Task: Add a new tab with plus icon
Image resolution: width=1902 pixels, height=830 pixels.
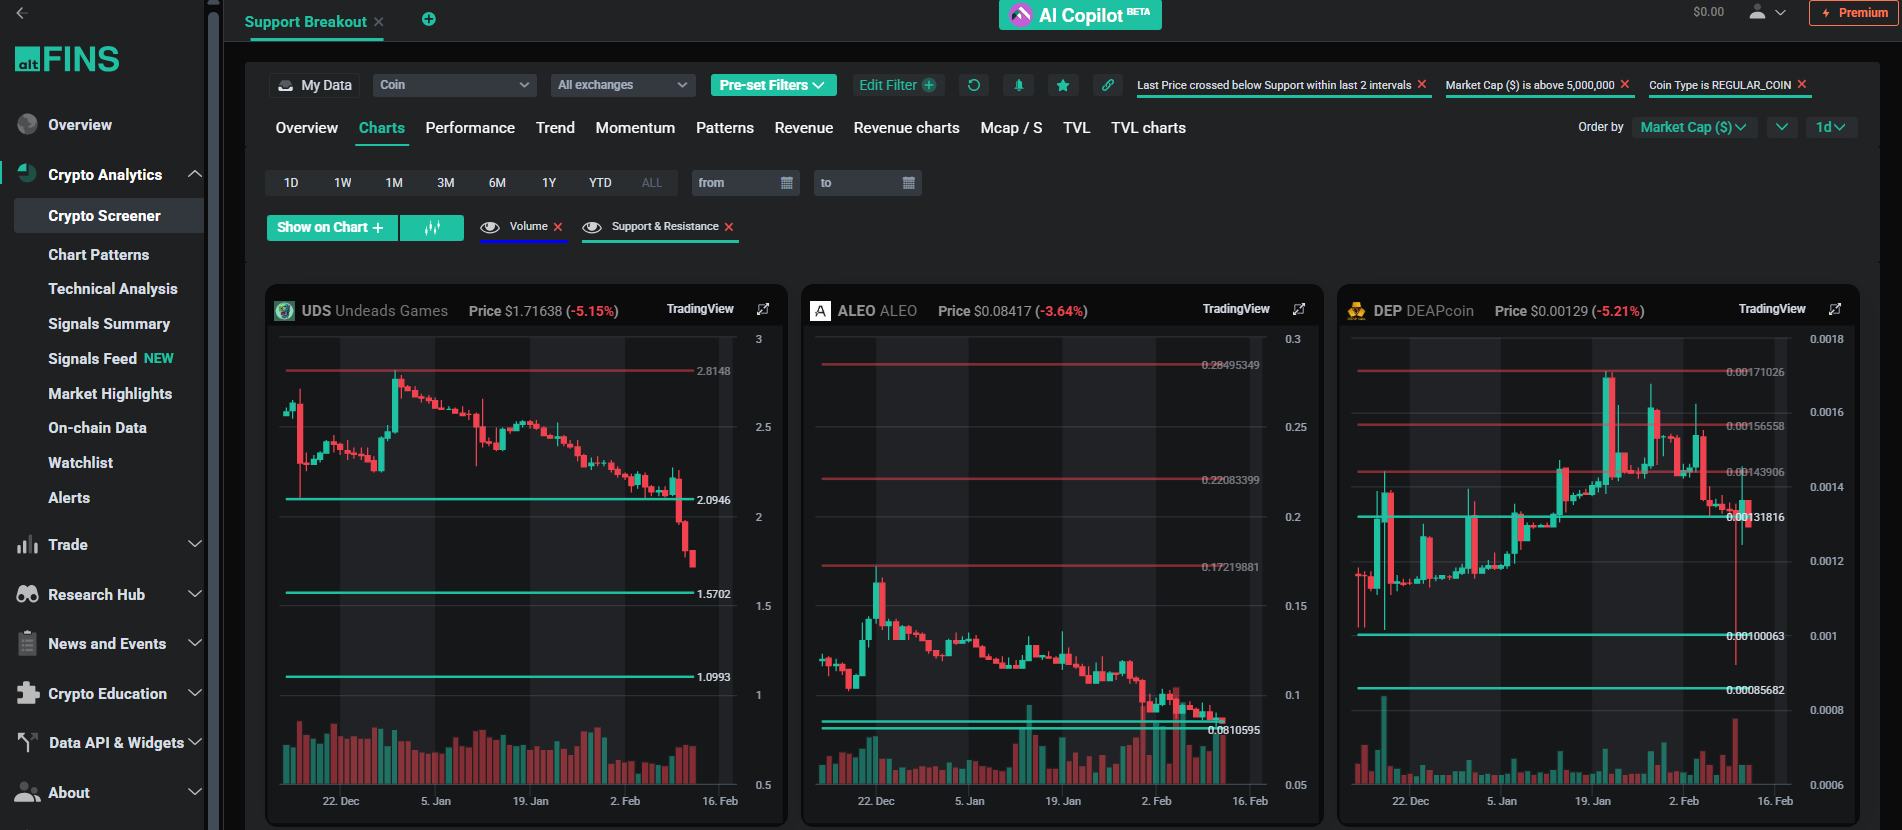Action: 428,20
